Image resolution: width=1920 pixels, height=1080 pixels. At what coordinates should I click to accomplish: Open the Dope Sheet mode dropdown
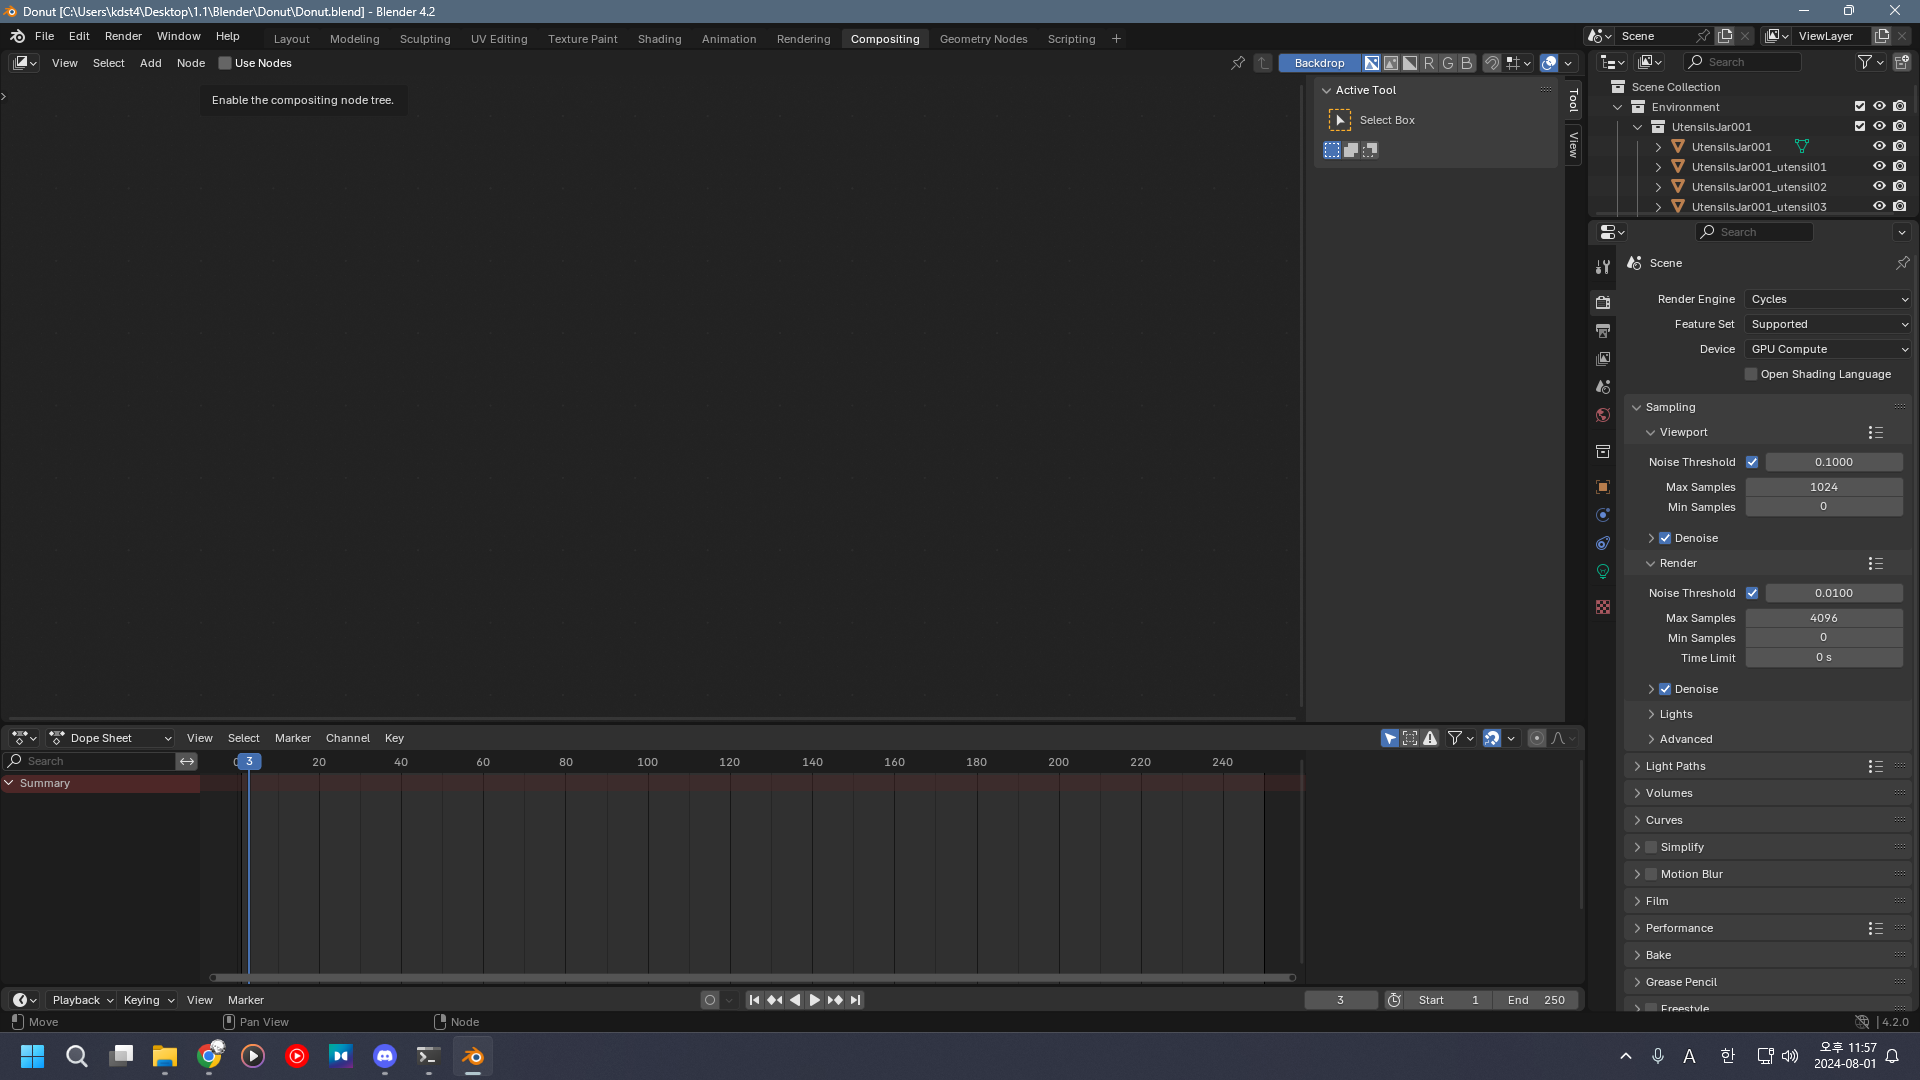pyautogui.click(x=111, y=738)
